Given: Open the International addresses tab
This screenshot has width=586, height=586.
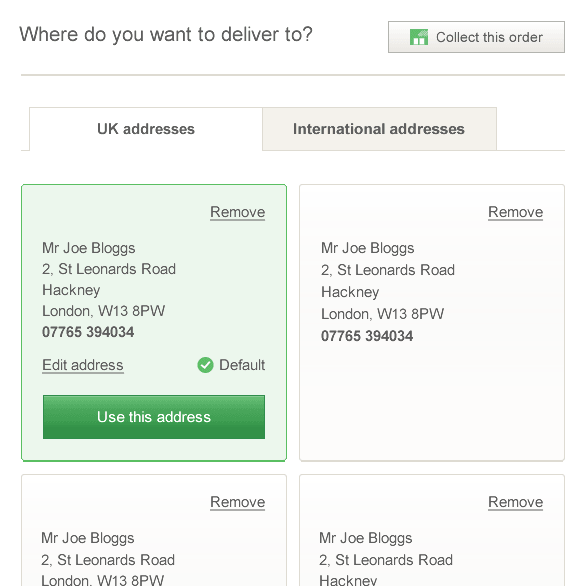Looking at the screenshot, I should click(379, 129).
